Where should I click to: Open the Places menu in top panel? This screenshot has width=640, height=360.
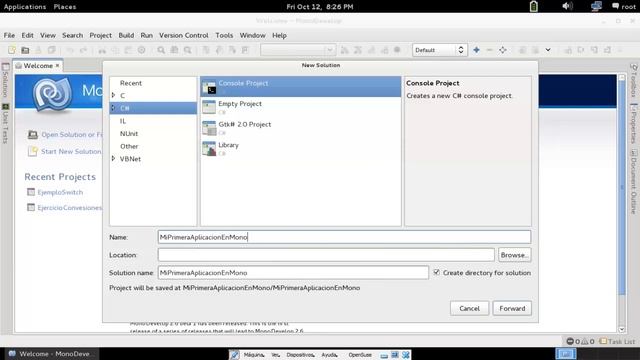[64, 7]
